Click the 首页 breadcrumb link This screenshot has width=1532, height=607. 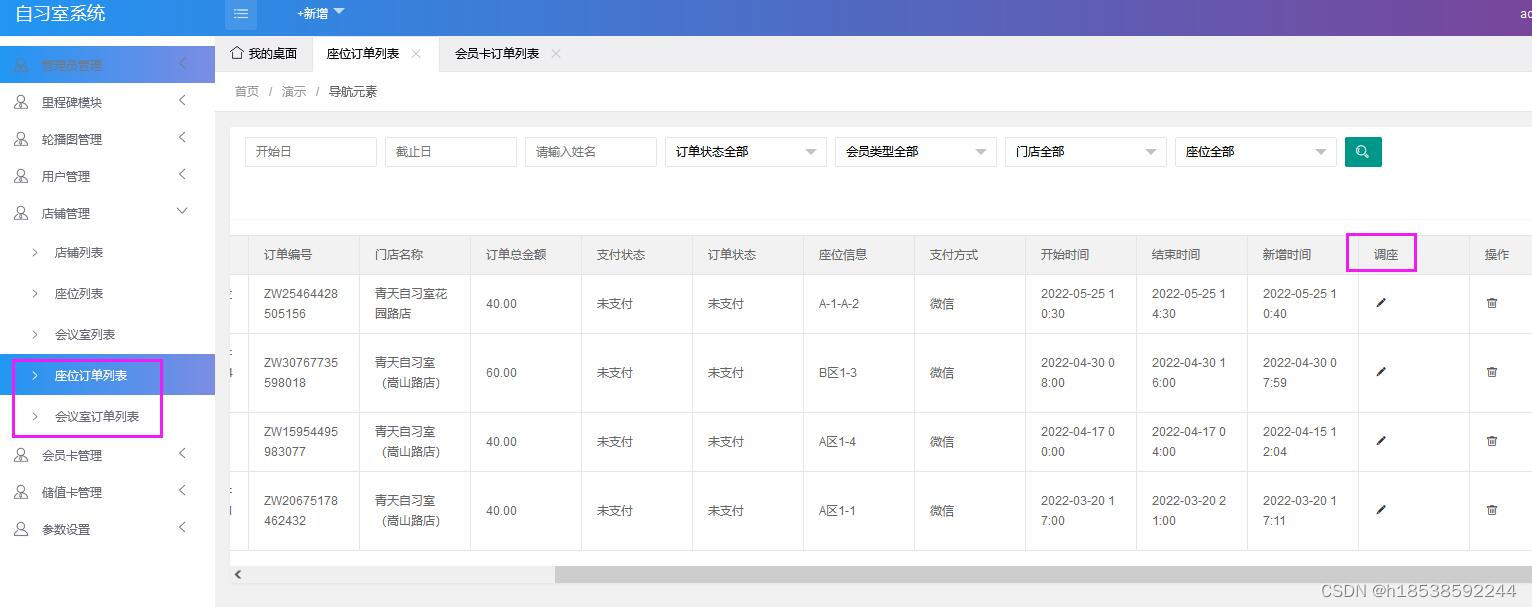click(247, 92)
